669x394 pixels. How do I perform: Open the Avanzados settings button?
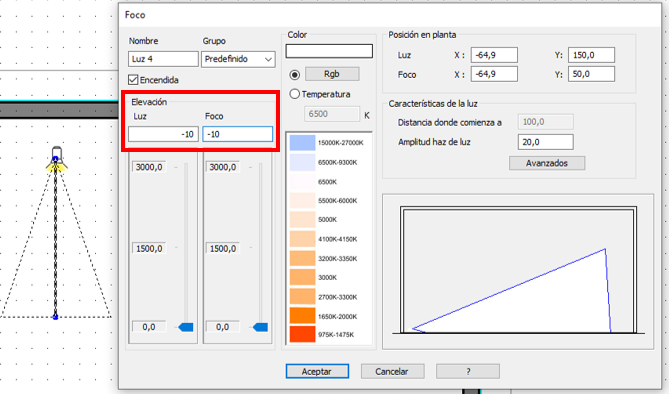547,163
